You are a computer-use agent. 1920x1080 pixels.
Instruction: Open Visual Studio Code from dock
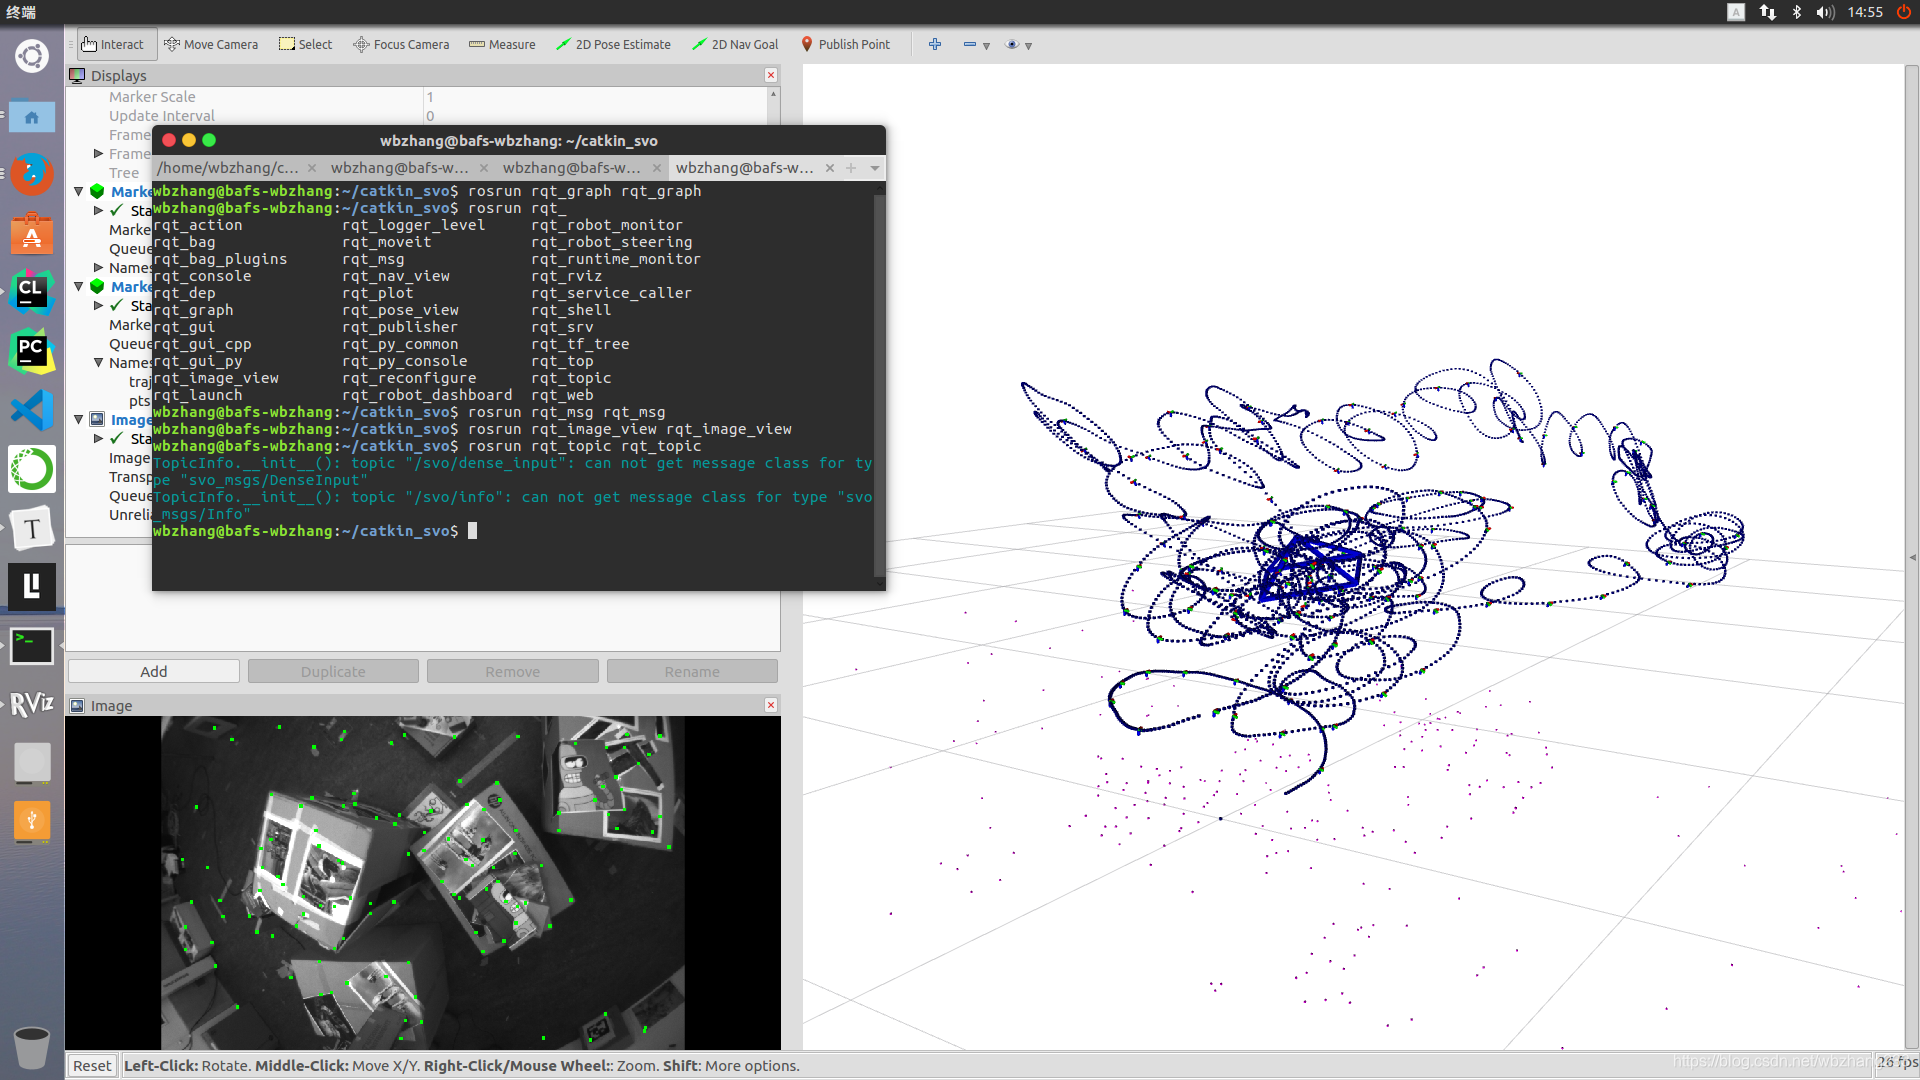coord(31,410)
